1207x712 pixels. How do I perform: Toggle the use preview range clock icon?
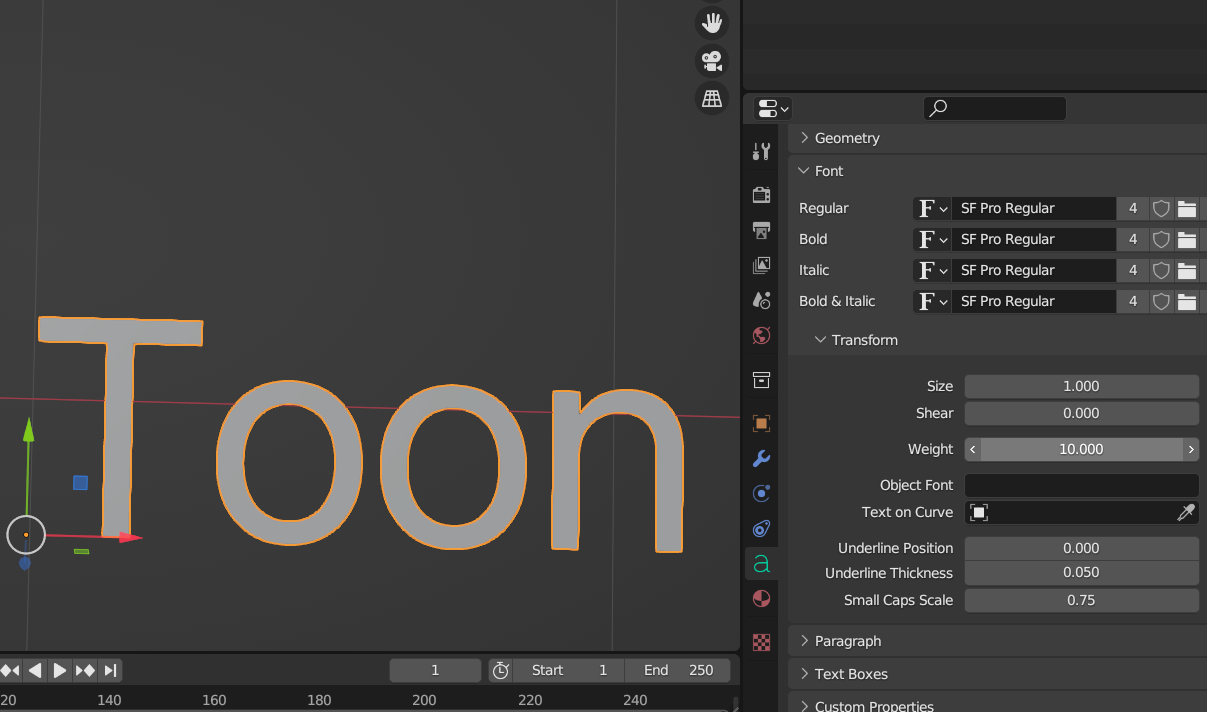[x=501, y=670]
